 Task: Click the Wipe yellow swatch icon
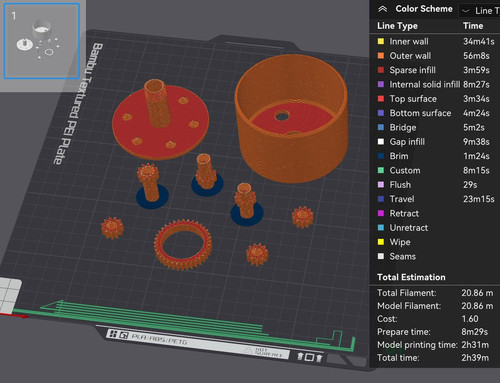click(x=381, y=242)
